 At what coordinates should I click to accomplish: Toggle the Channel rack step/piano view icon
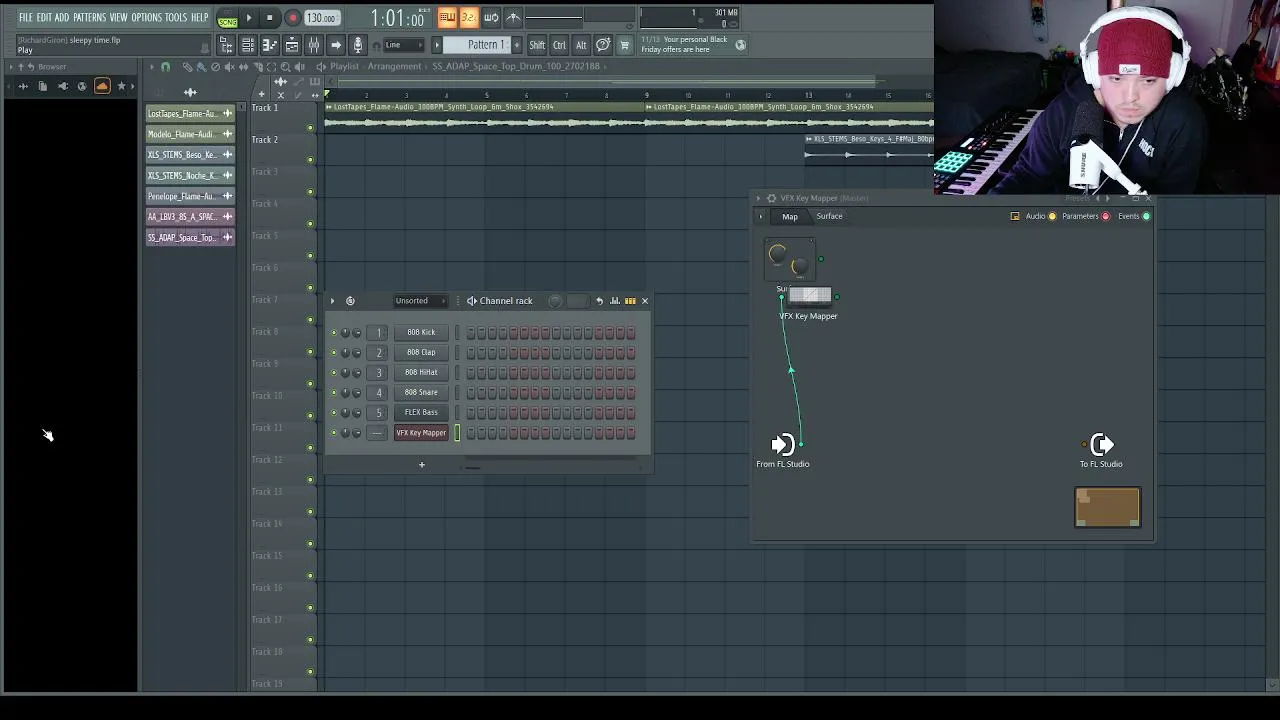(630, 300)
